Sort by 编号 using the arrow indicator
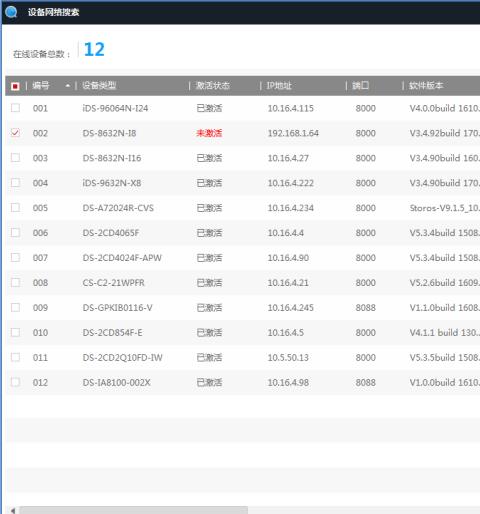This screenshot has width=480, height=514. [68, 86]
